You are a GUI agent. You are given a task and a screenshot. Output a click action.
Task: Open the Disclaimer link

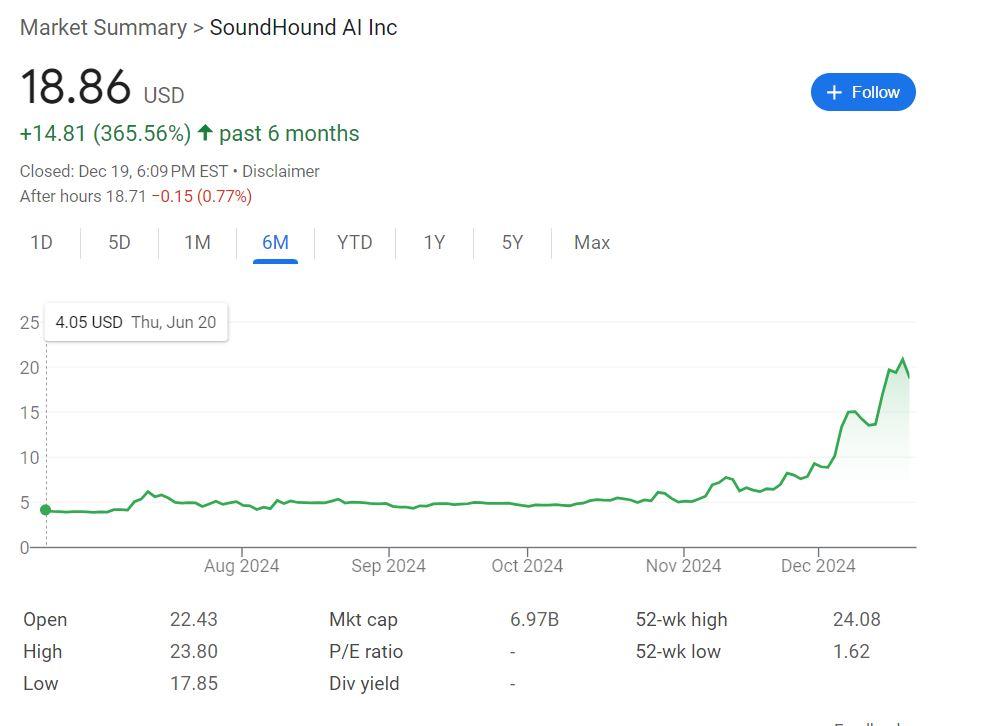point(281,171)
